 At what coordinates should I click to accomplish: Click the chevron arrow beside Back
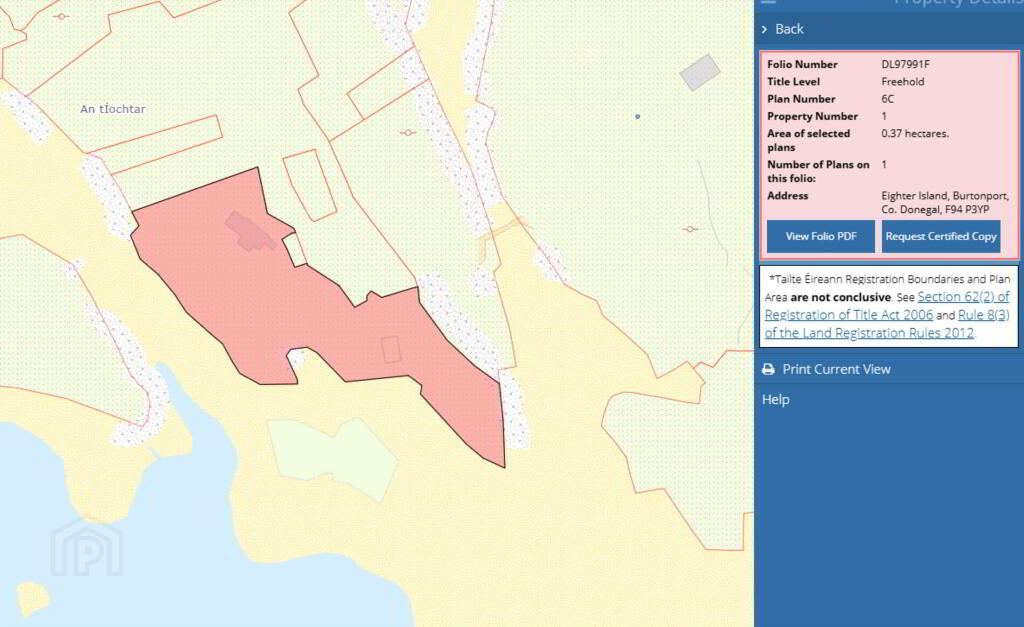coord(765,29)
